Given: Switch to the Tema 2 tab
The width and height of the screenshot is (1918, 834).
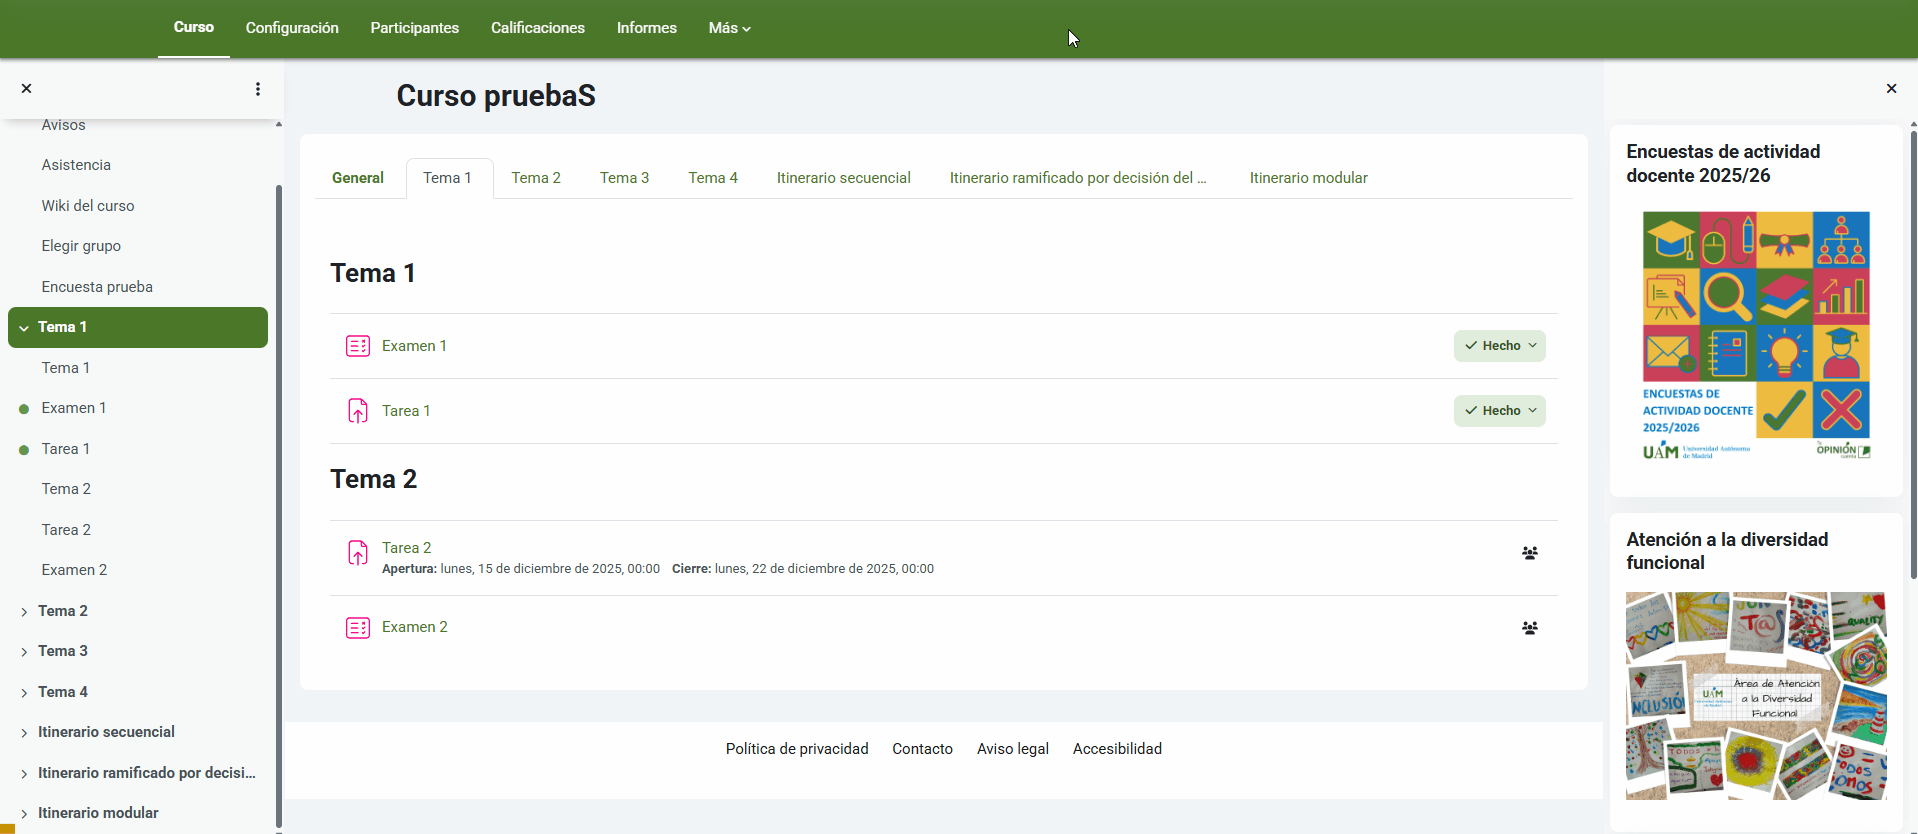Looking at the screenshot, I should click(536, 178).
